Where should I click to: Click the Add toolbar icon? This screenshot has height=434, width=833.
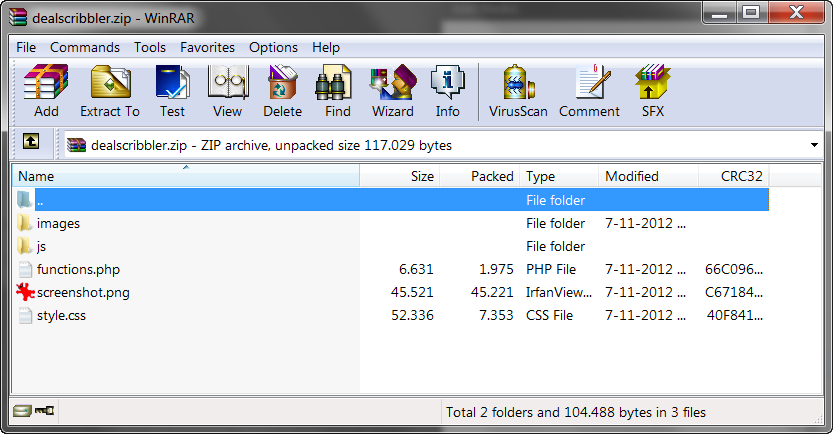point(46,91)
